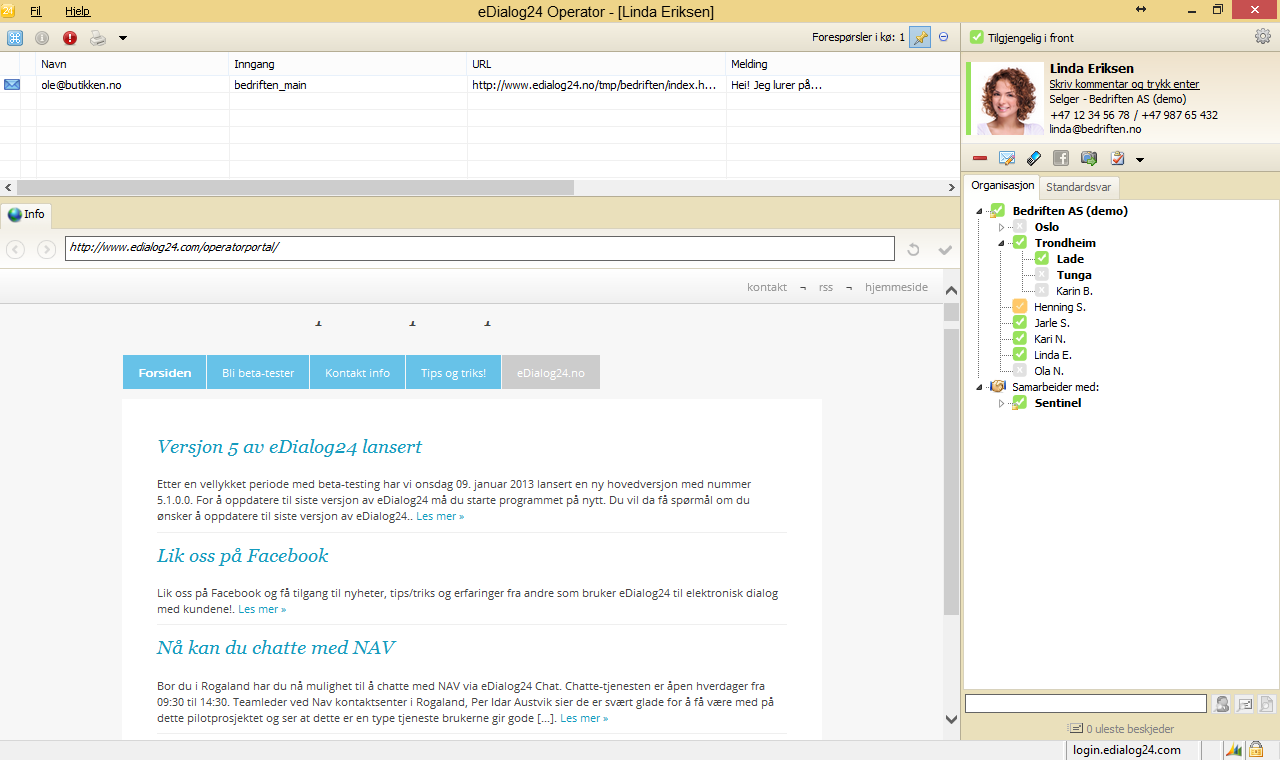Click the unread messages icon at the panel bottom
The height and width of the screenshot is (760, 1280).
coord(1075,729)
